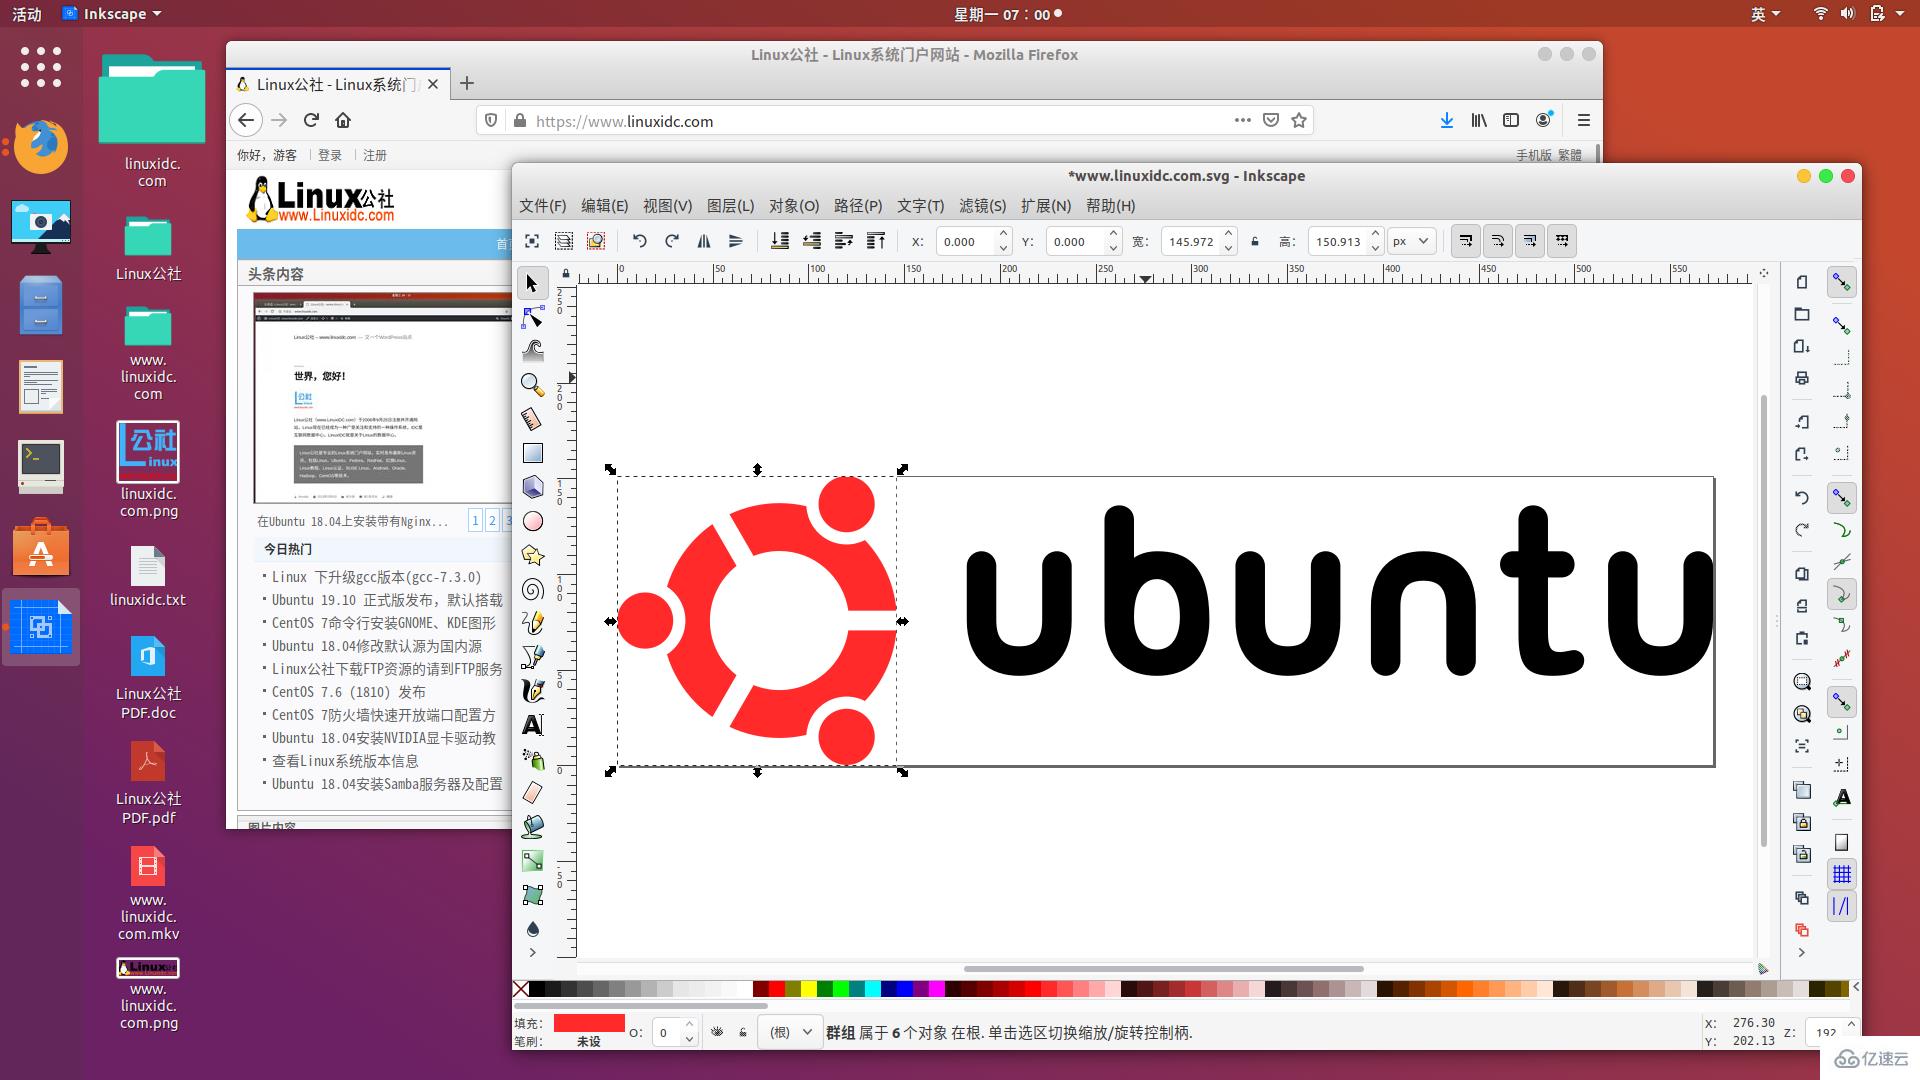Open 扩展(N) menu
The height and width of the screenshot is (1080, 1920).
coord(1045,206)
